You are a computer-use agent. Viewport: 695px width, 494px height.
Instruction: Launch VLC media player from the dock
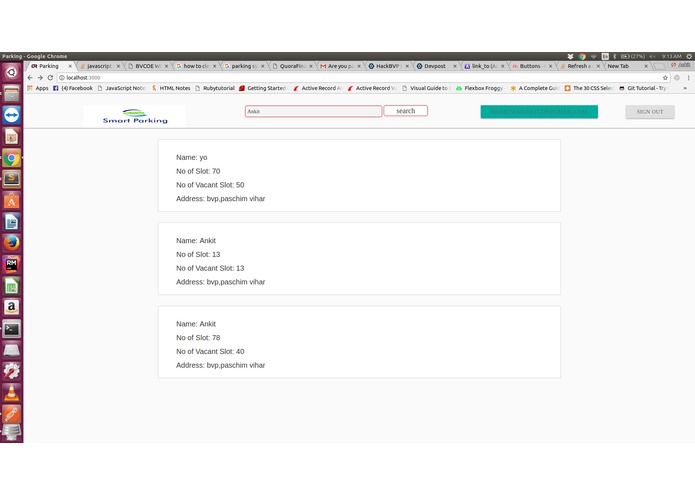point(12,393)
